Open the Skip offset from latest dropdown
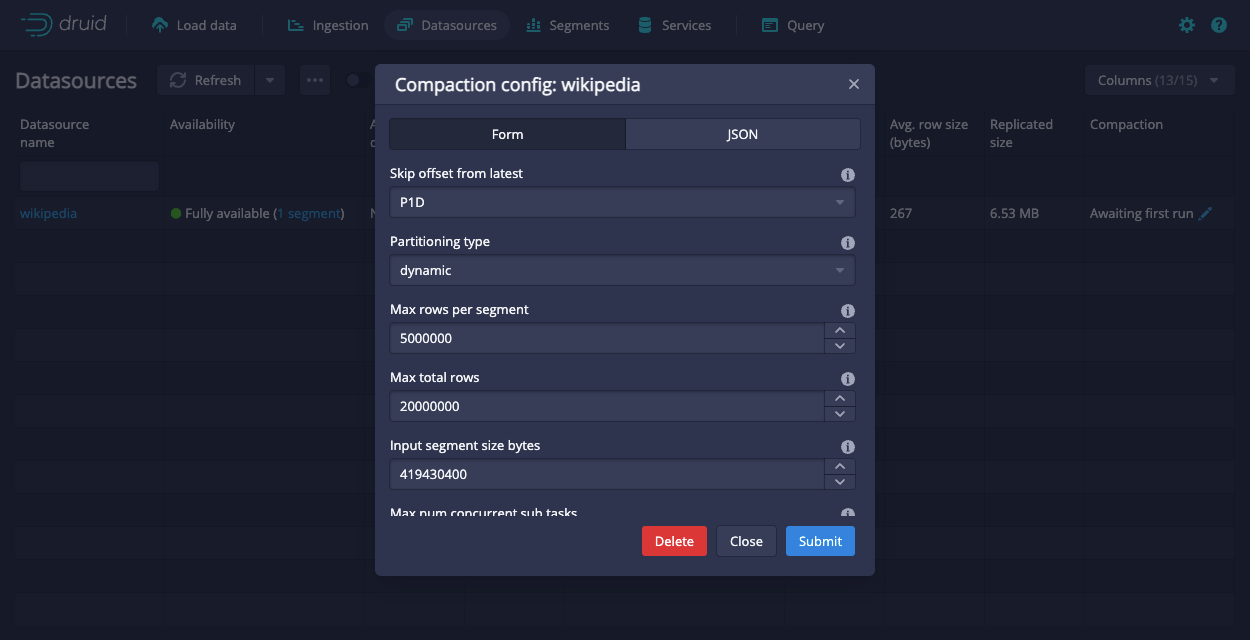The image size is (1250, 640). tap(622, 202)
